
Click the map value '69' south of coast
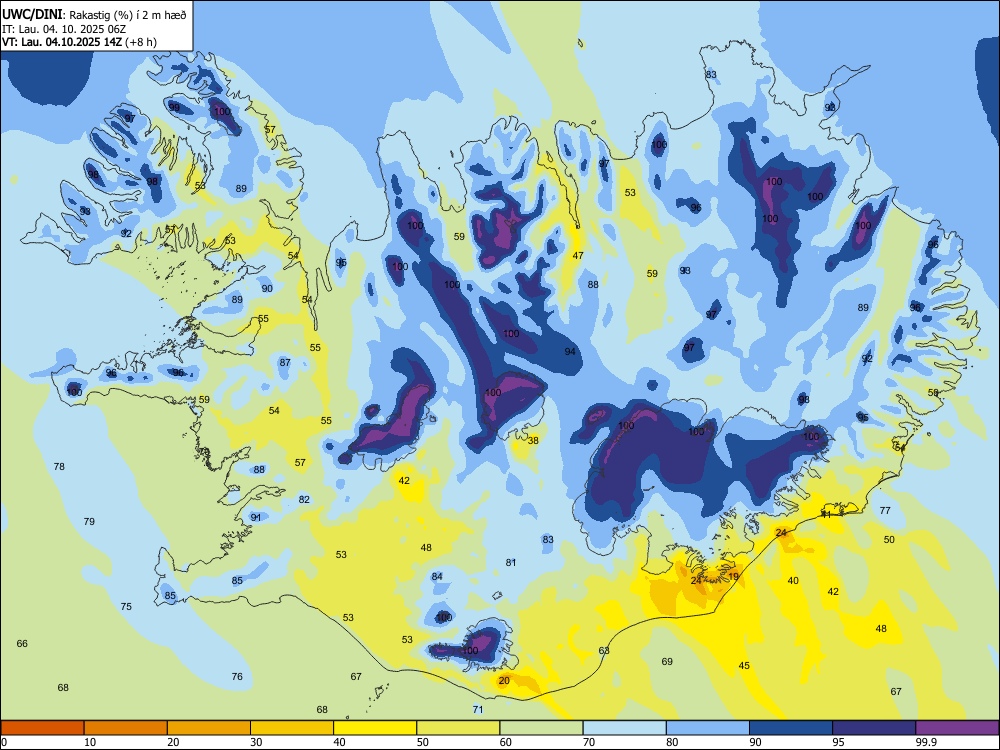coord(667,661)
